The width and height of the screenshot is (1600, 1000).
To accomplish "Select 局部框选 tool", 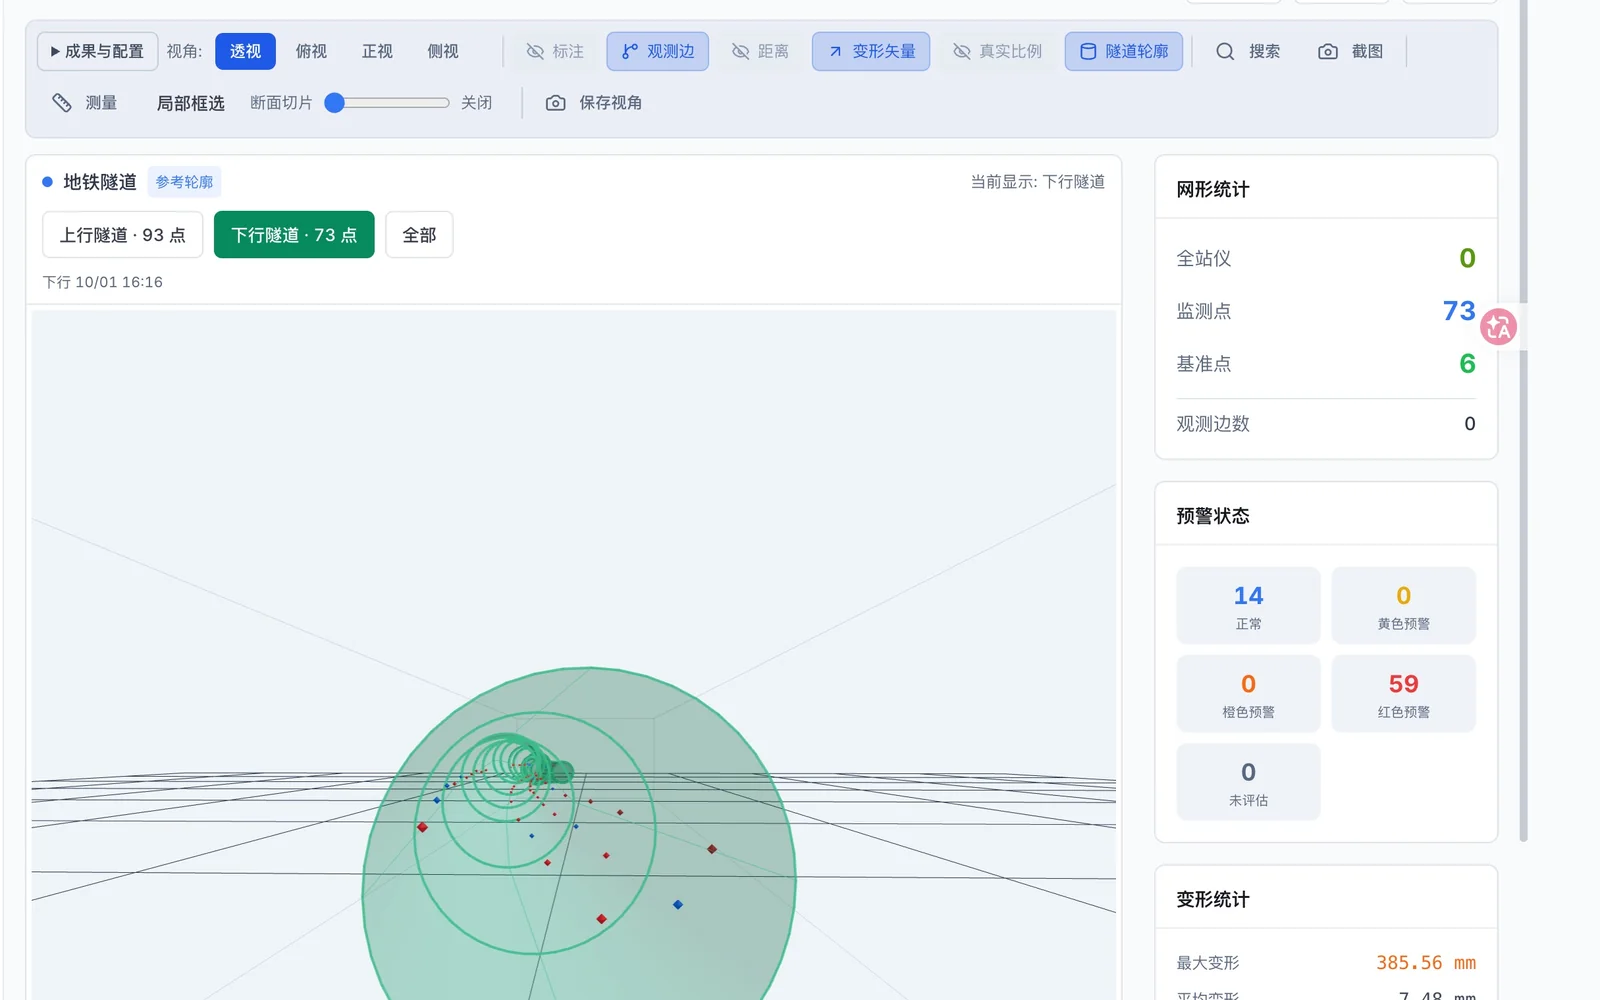I will pos(190,103).
